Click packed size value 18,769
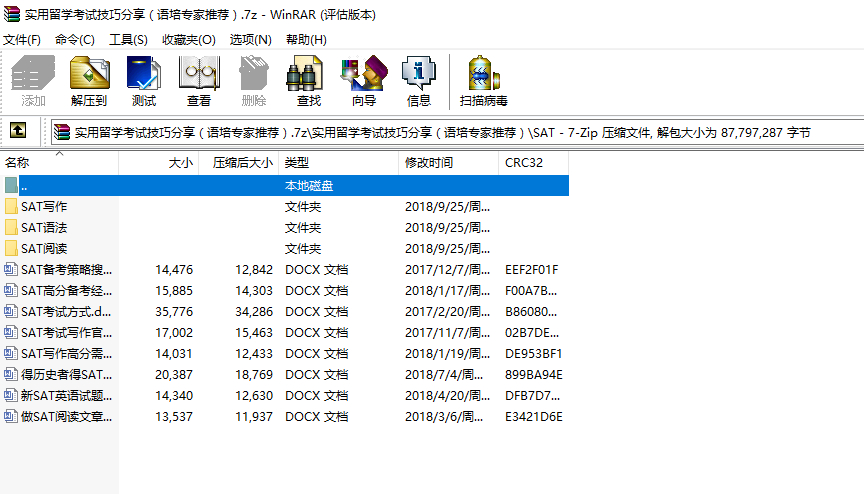 (254, 374)
